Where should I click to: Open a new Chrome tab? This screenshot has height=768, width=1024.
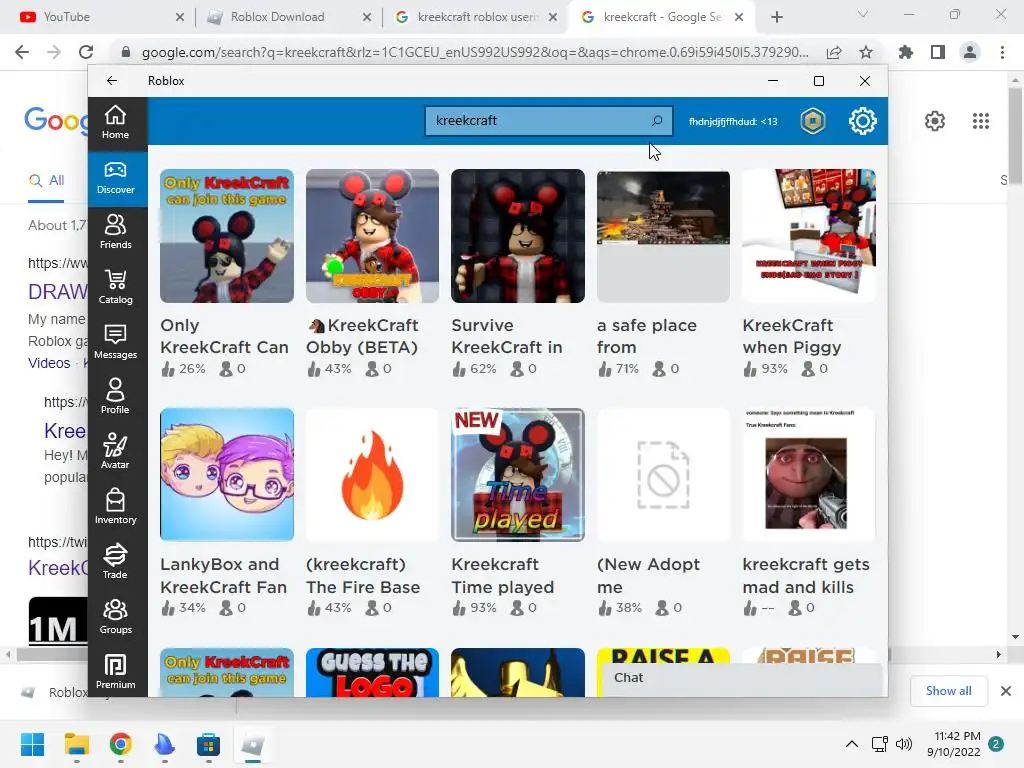click(x=776, y=18)
